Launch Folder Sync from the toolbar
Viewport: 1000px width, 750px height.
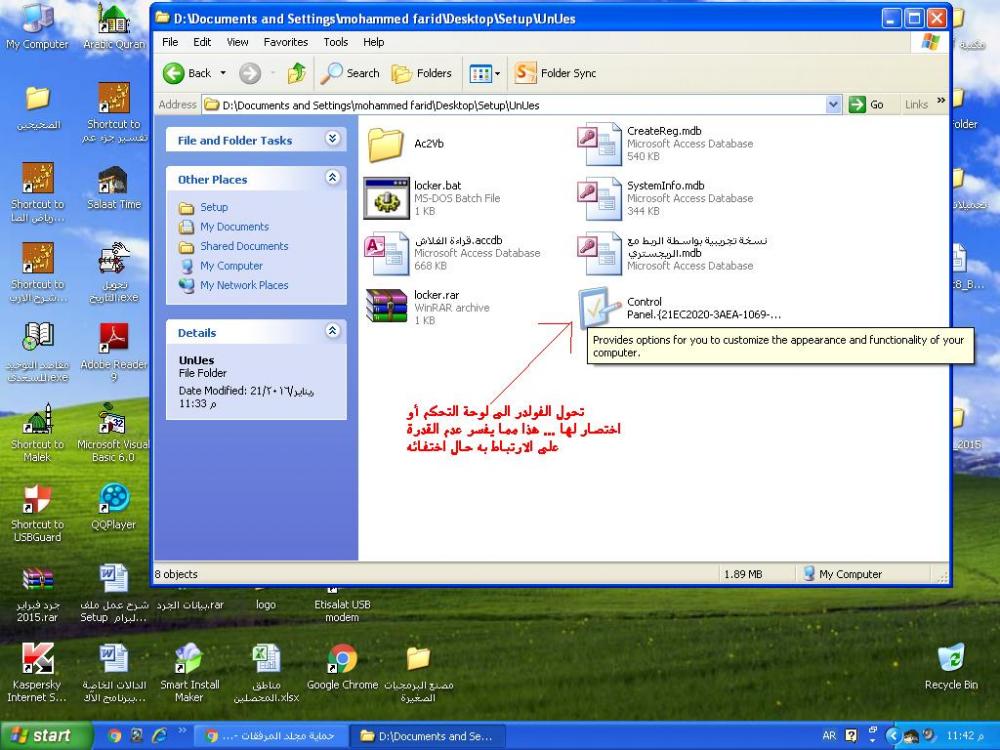555,73
